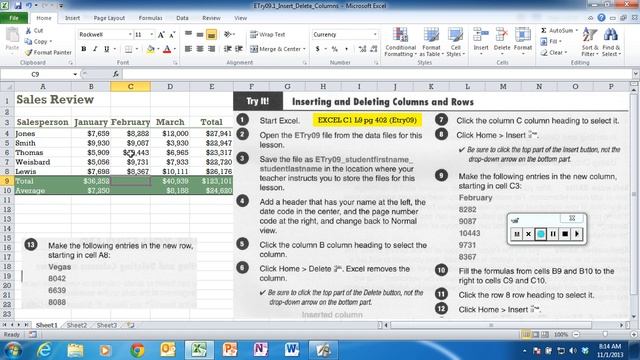Click the Accounting dollar sign format
640x360 pixels.
318,49
